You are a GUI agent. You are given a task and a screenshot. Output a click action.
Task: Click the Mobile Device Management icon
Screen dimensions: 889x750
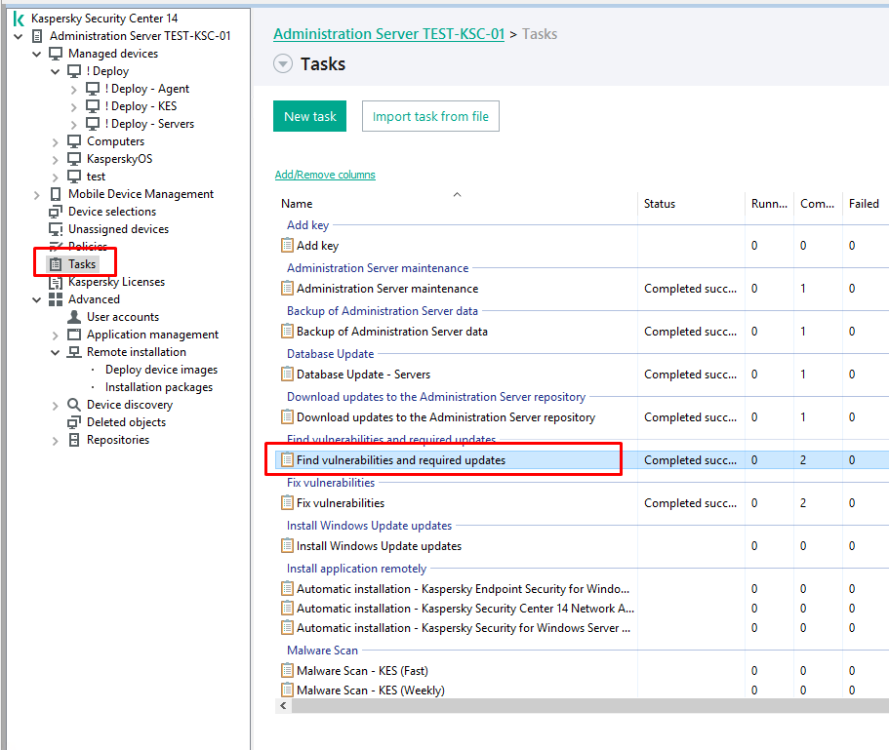coord(55,194)
